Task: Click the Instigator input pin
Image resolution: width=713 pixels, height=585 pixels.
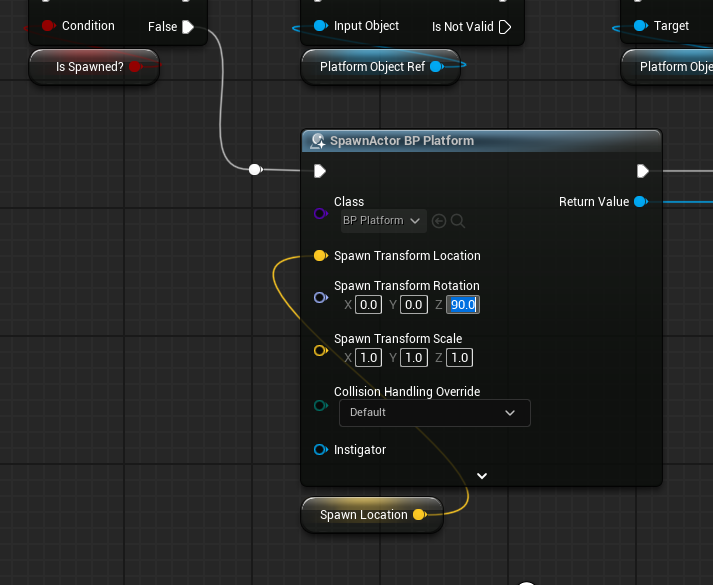Action: 321,450
